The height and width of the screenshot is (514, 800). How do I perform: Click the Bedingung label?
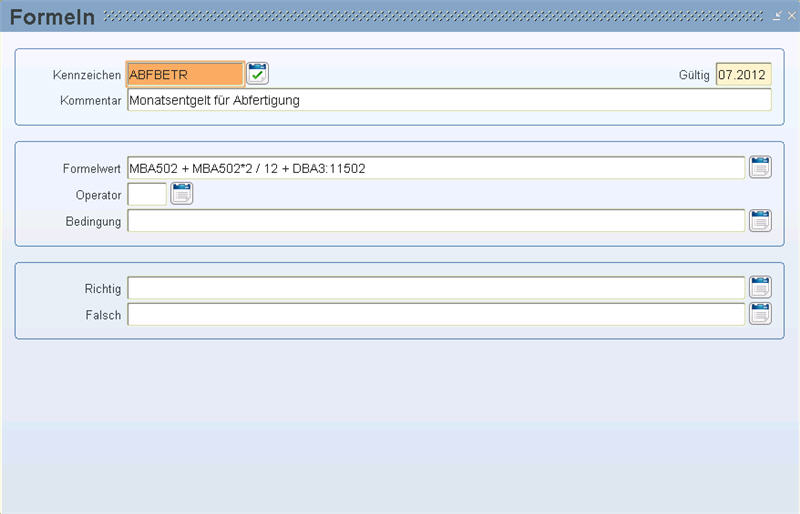click(x=93, y=222)
